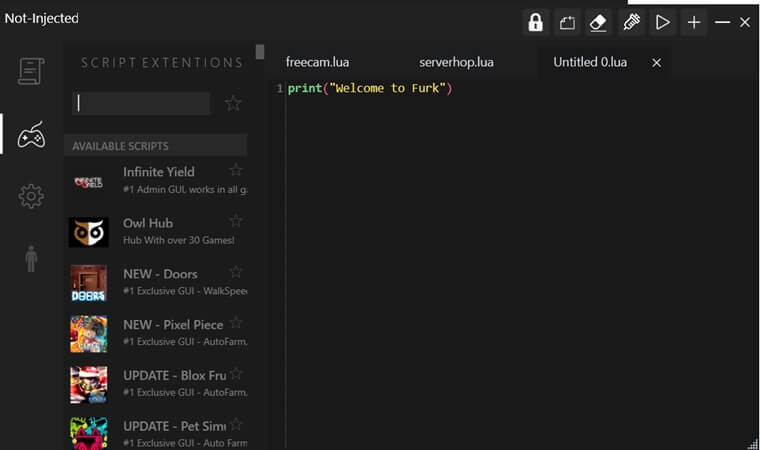Click 'Hub With over 30 Games!' description
760x450 pixels.
pos(178,240)
